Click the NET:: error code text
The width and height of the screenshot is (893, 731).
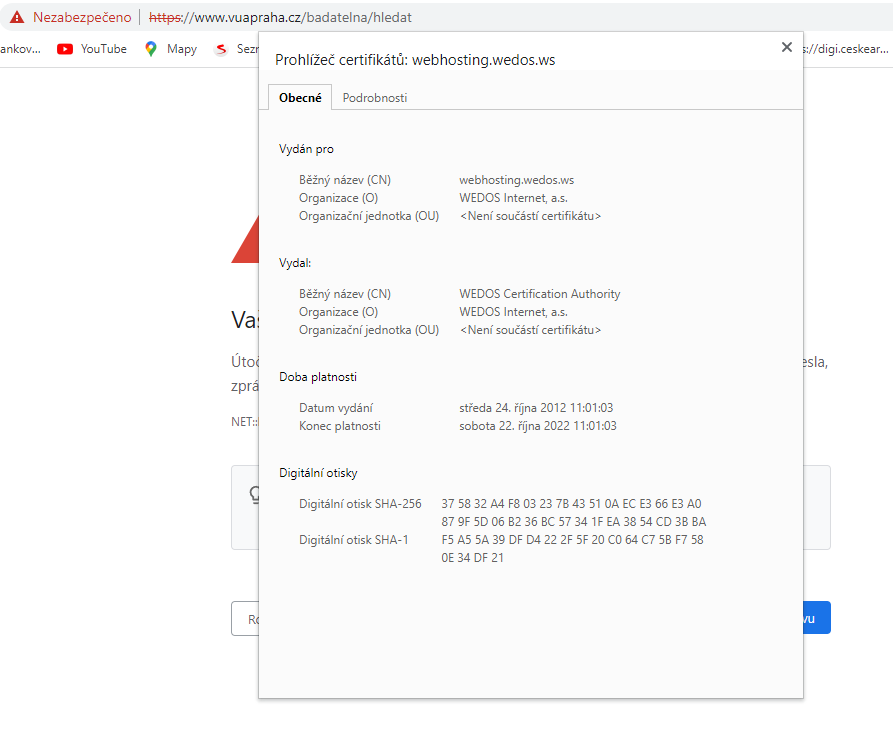(244, 421)
